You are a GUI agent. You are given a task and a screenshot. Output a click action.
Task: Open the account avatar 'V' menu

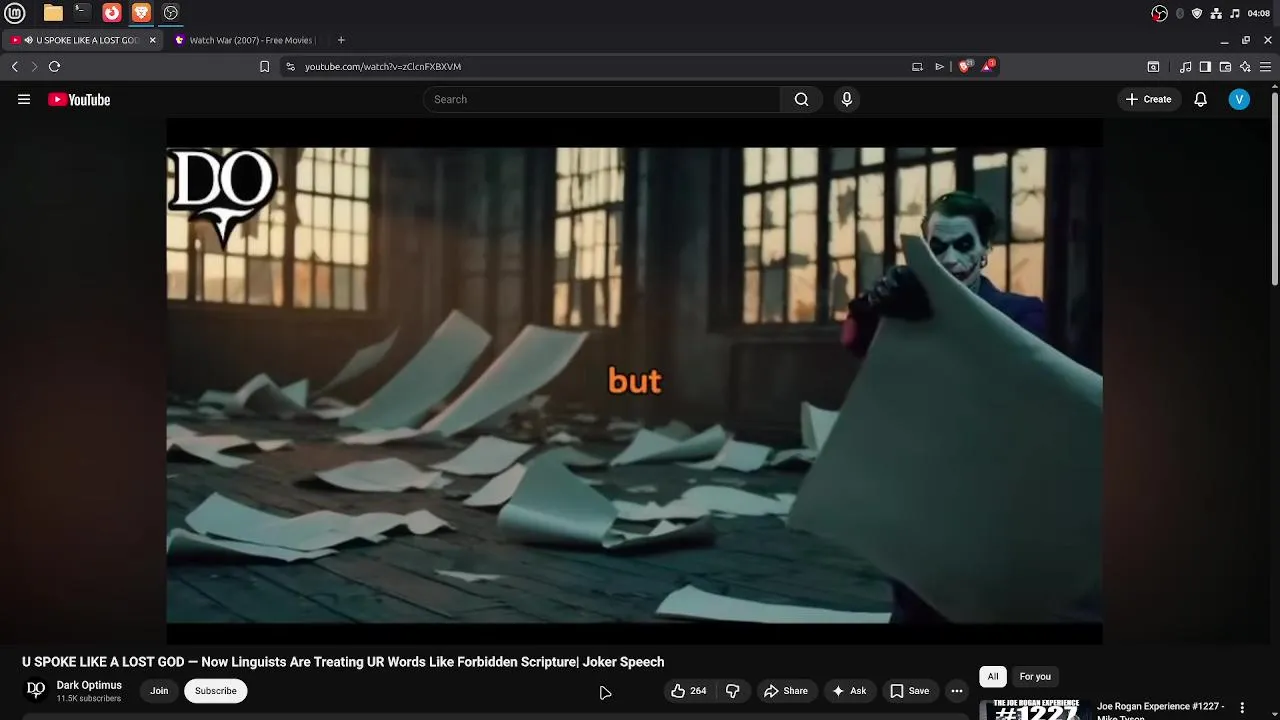(1239, 99)
